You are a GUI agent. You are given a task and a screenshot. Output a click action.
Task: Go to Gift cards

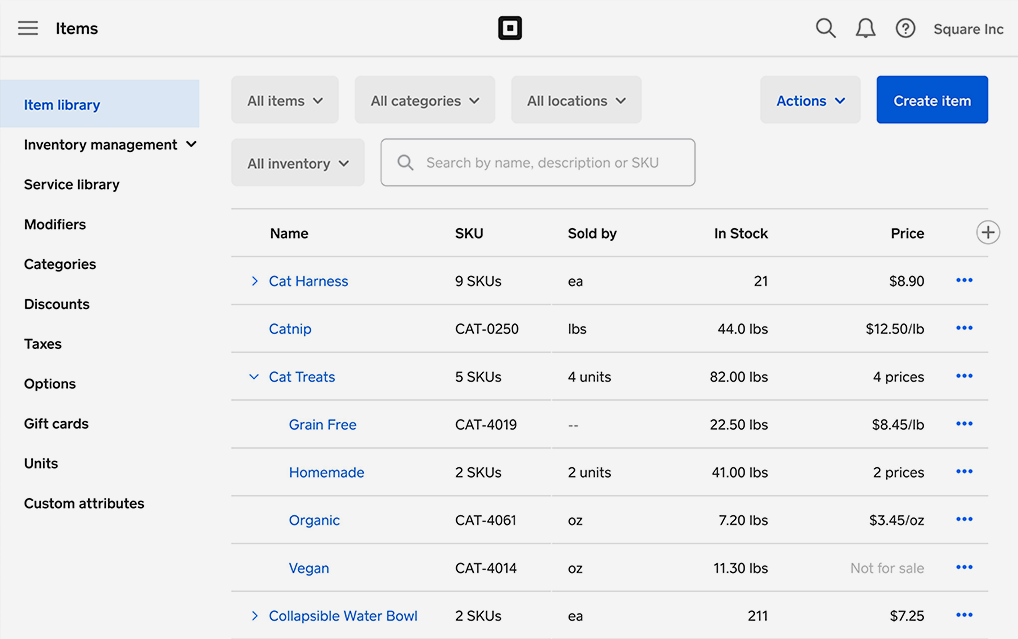click(56, 424)
